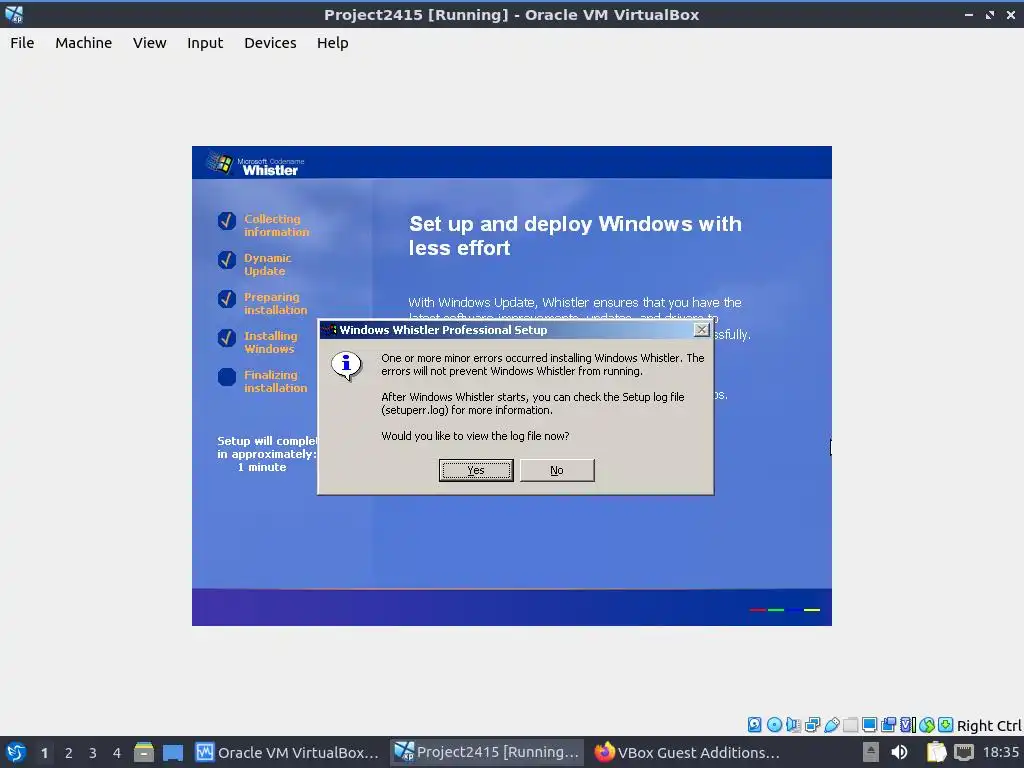Open the shared folders status icon
The width and height of the screenshot is (1024, 768).
(x=850, y=724)
